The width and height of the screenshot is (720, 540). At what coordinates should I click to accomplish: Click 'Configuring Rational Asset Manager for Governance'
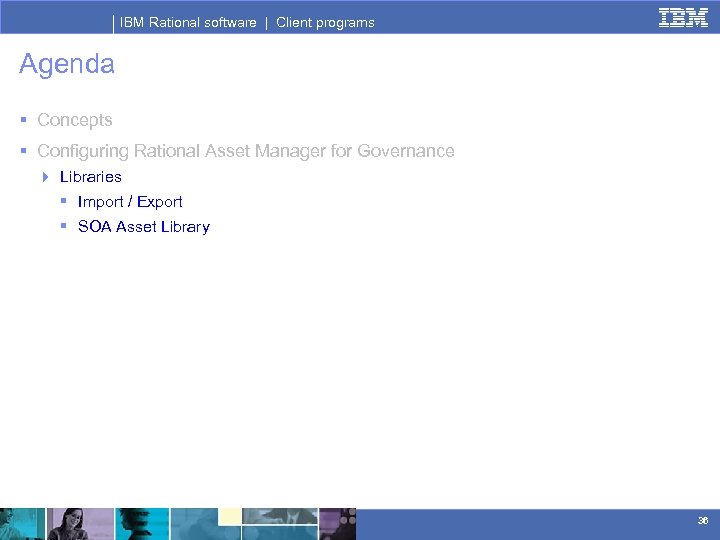click(246, 151)
